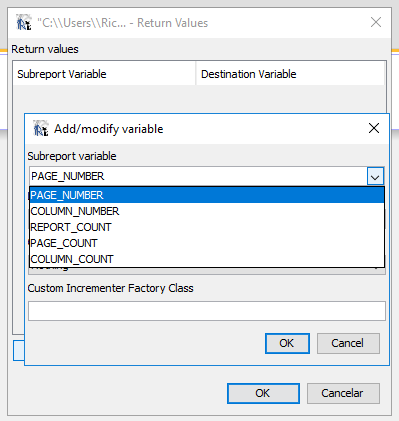Collapse the Subreport variable dropdown arrow
The height and width of the screenshot is (421, 399).
(375, 176)
